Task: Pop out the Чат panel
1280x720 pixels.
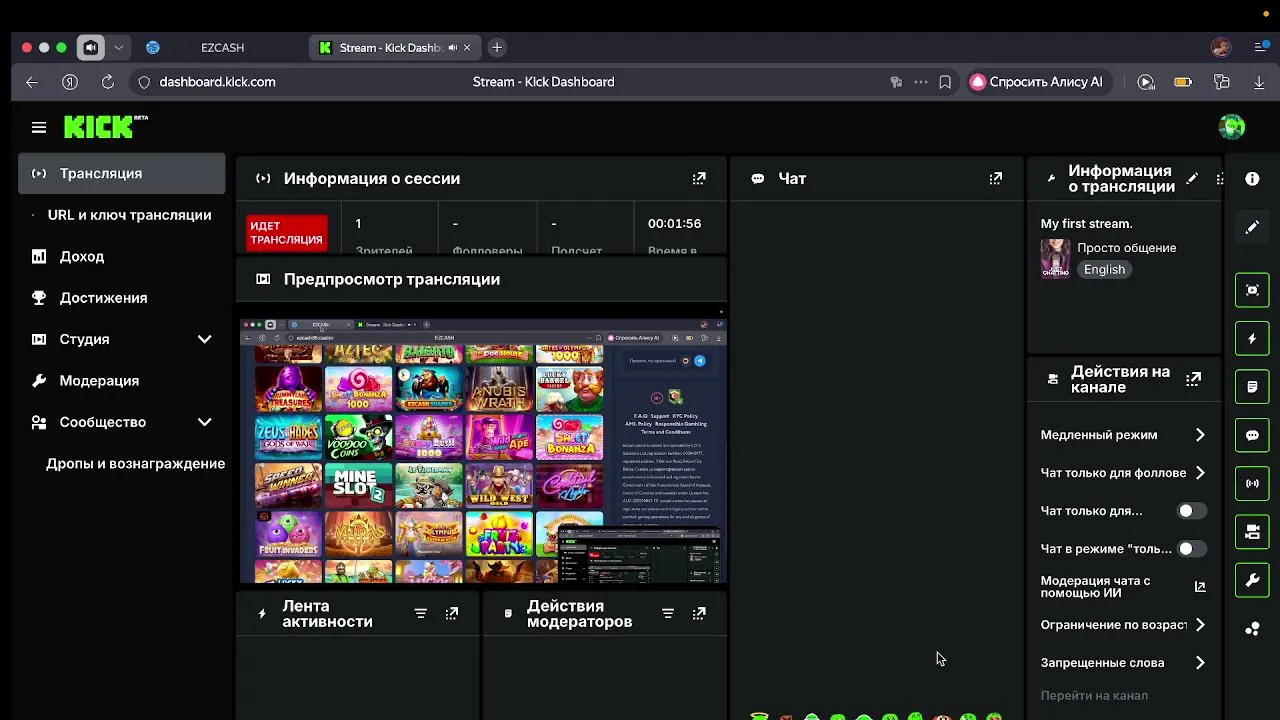Action: (995, 178)
